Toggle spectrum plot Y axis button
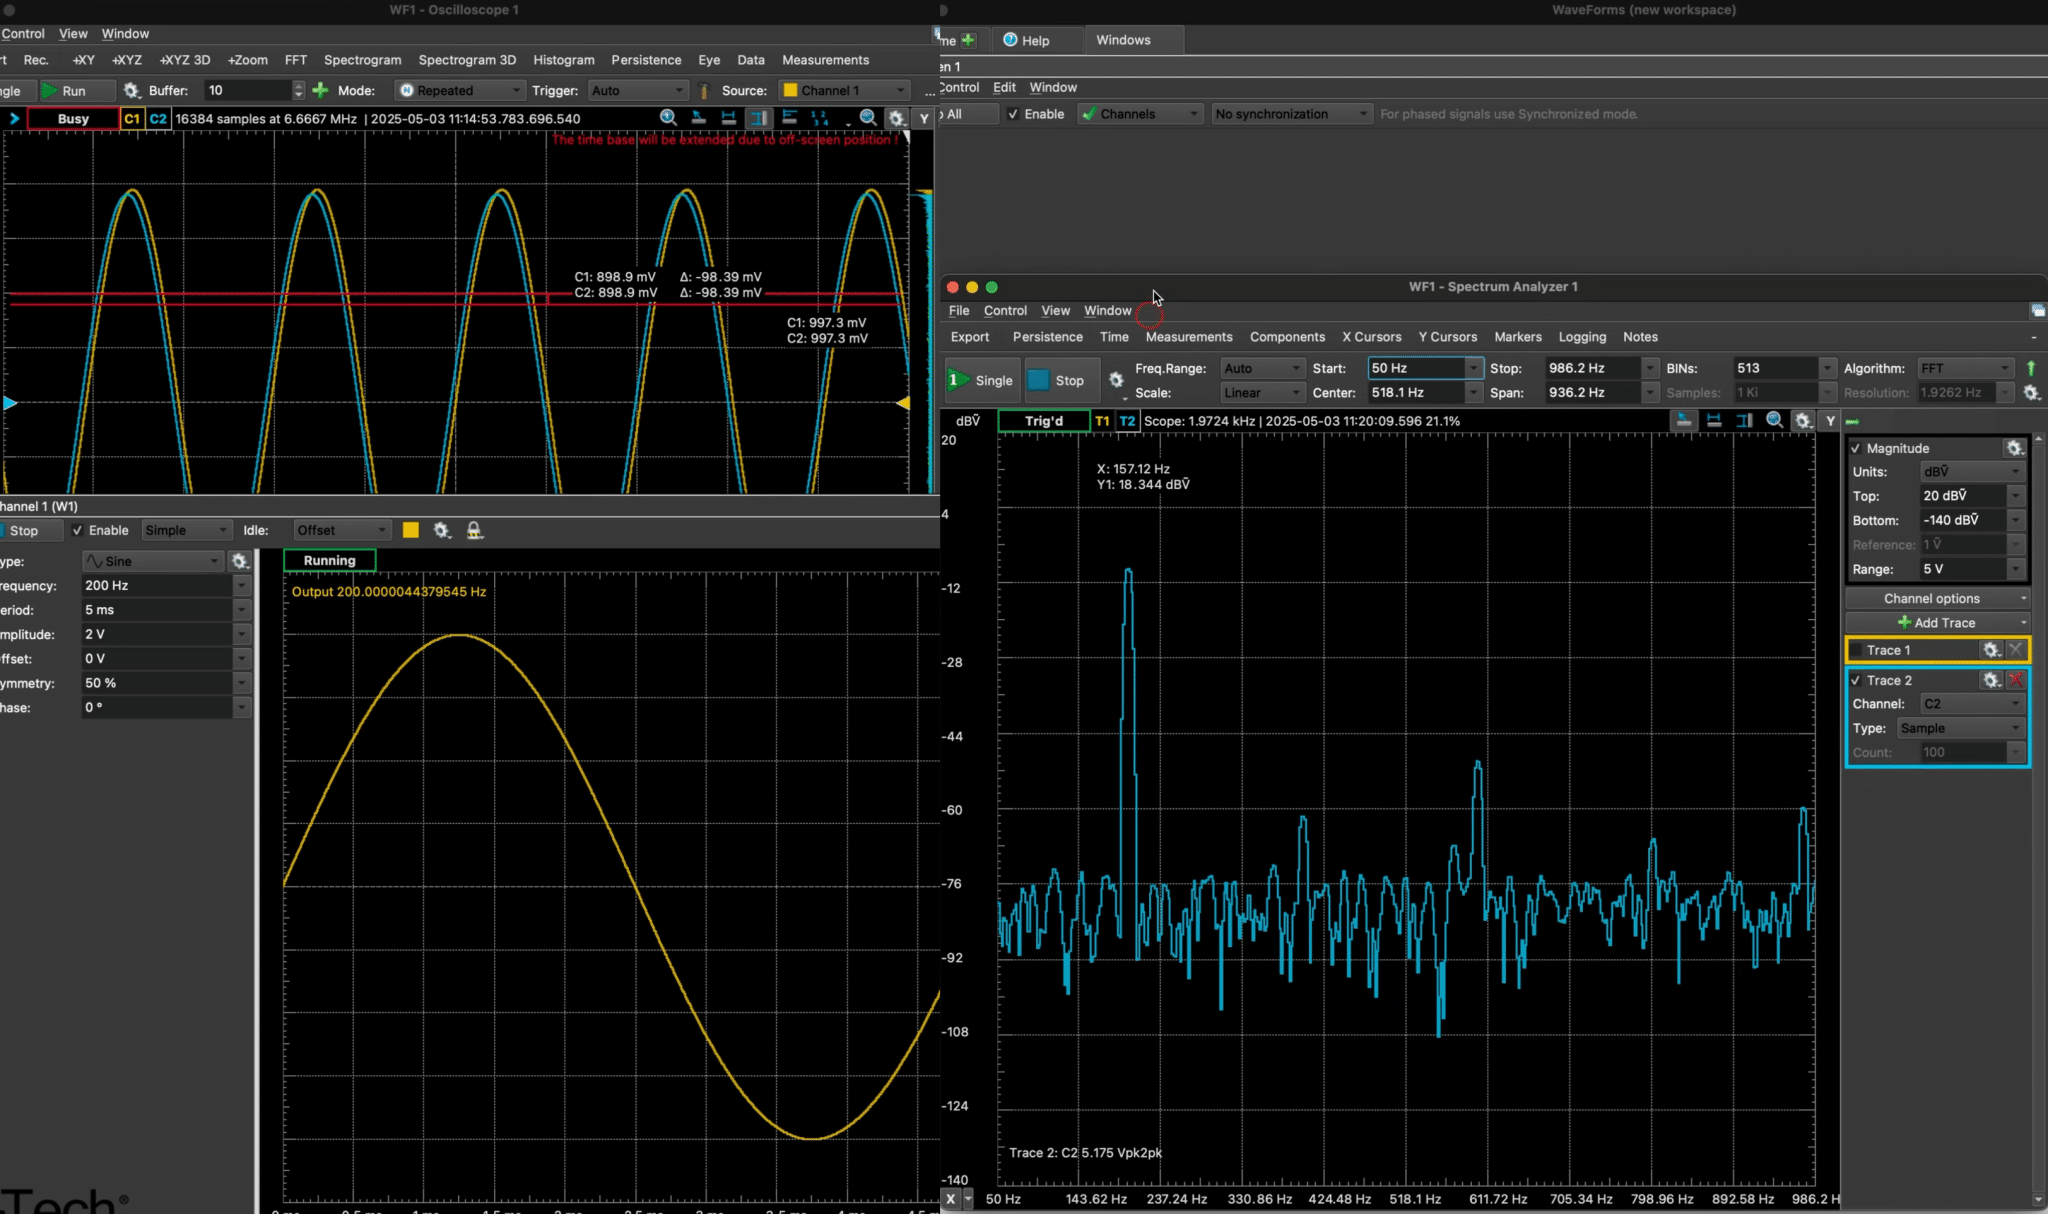Screen dimensions: 2048x1214 1830,421
